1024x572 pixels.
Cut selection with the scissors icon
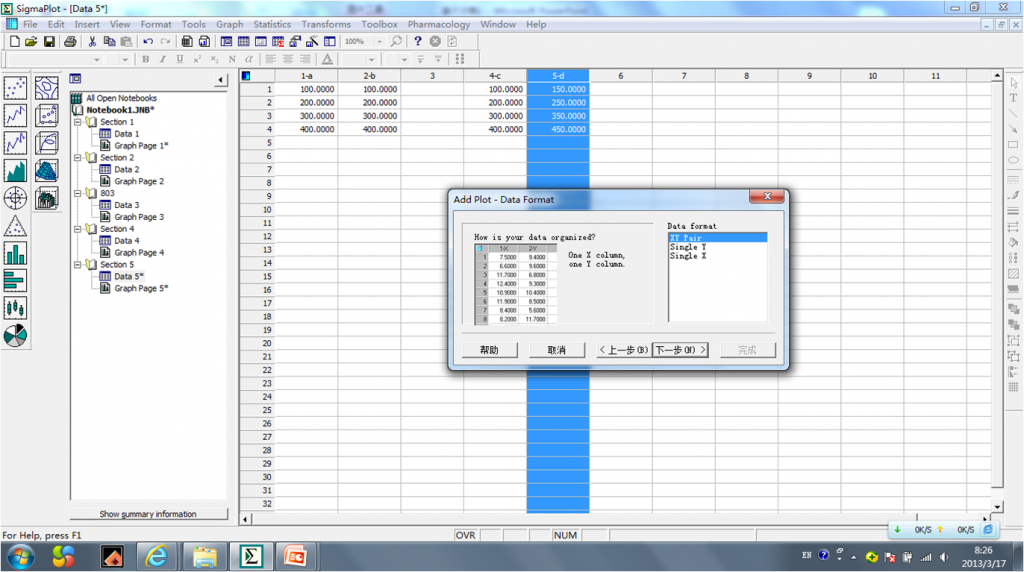point(92,41)
